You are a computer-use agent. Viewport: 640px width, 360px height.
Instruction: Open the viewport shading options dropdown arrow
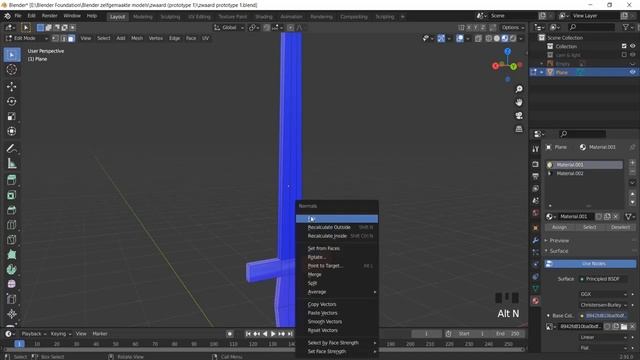(x=521, y=38)
